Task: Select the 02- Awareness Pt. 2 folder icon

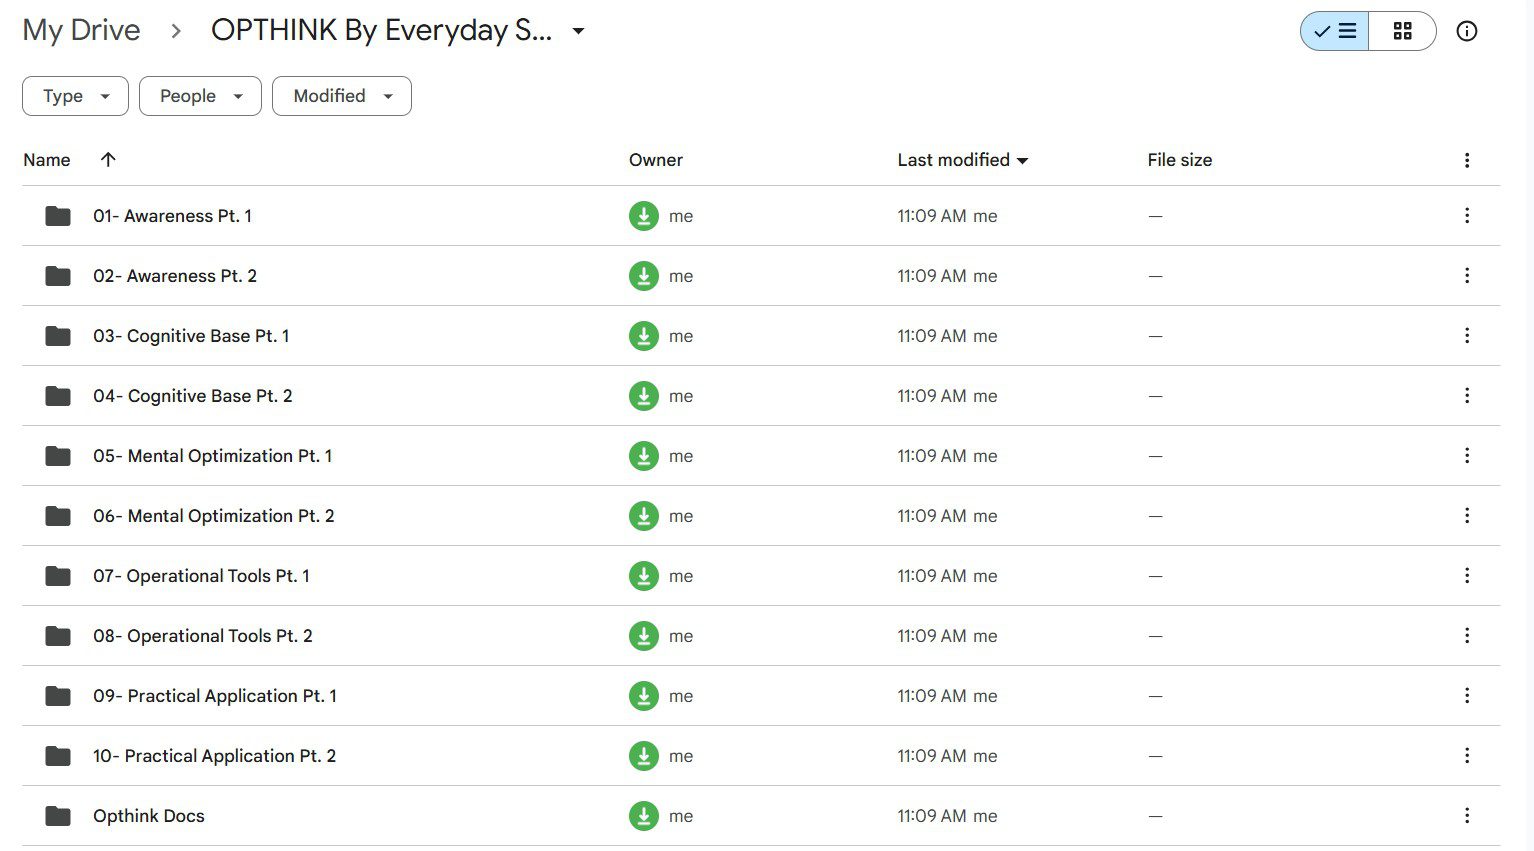Action: (58, 276)
